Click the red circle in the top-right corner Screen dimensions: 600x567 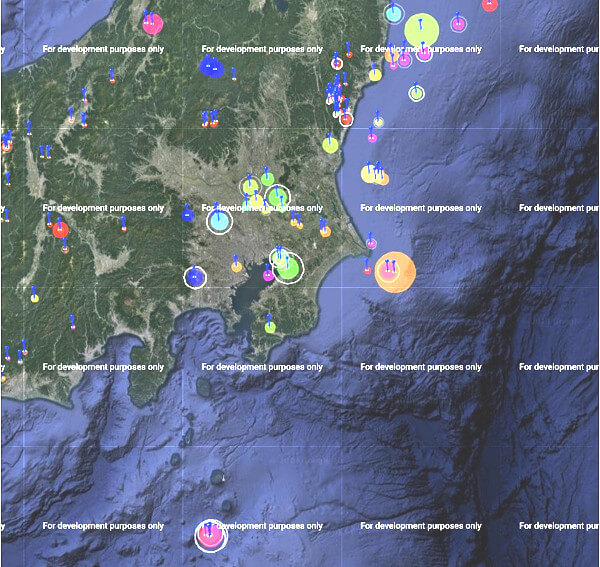[x=489, y=4]
